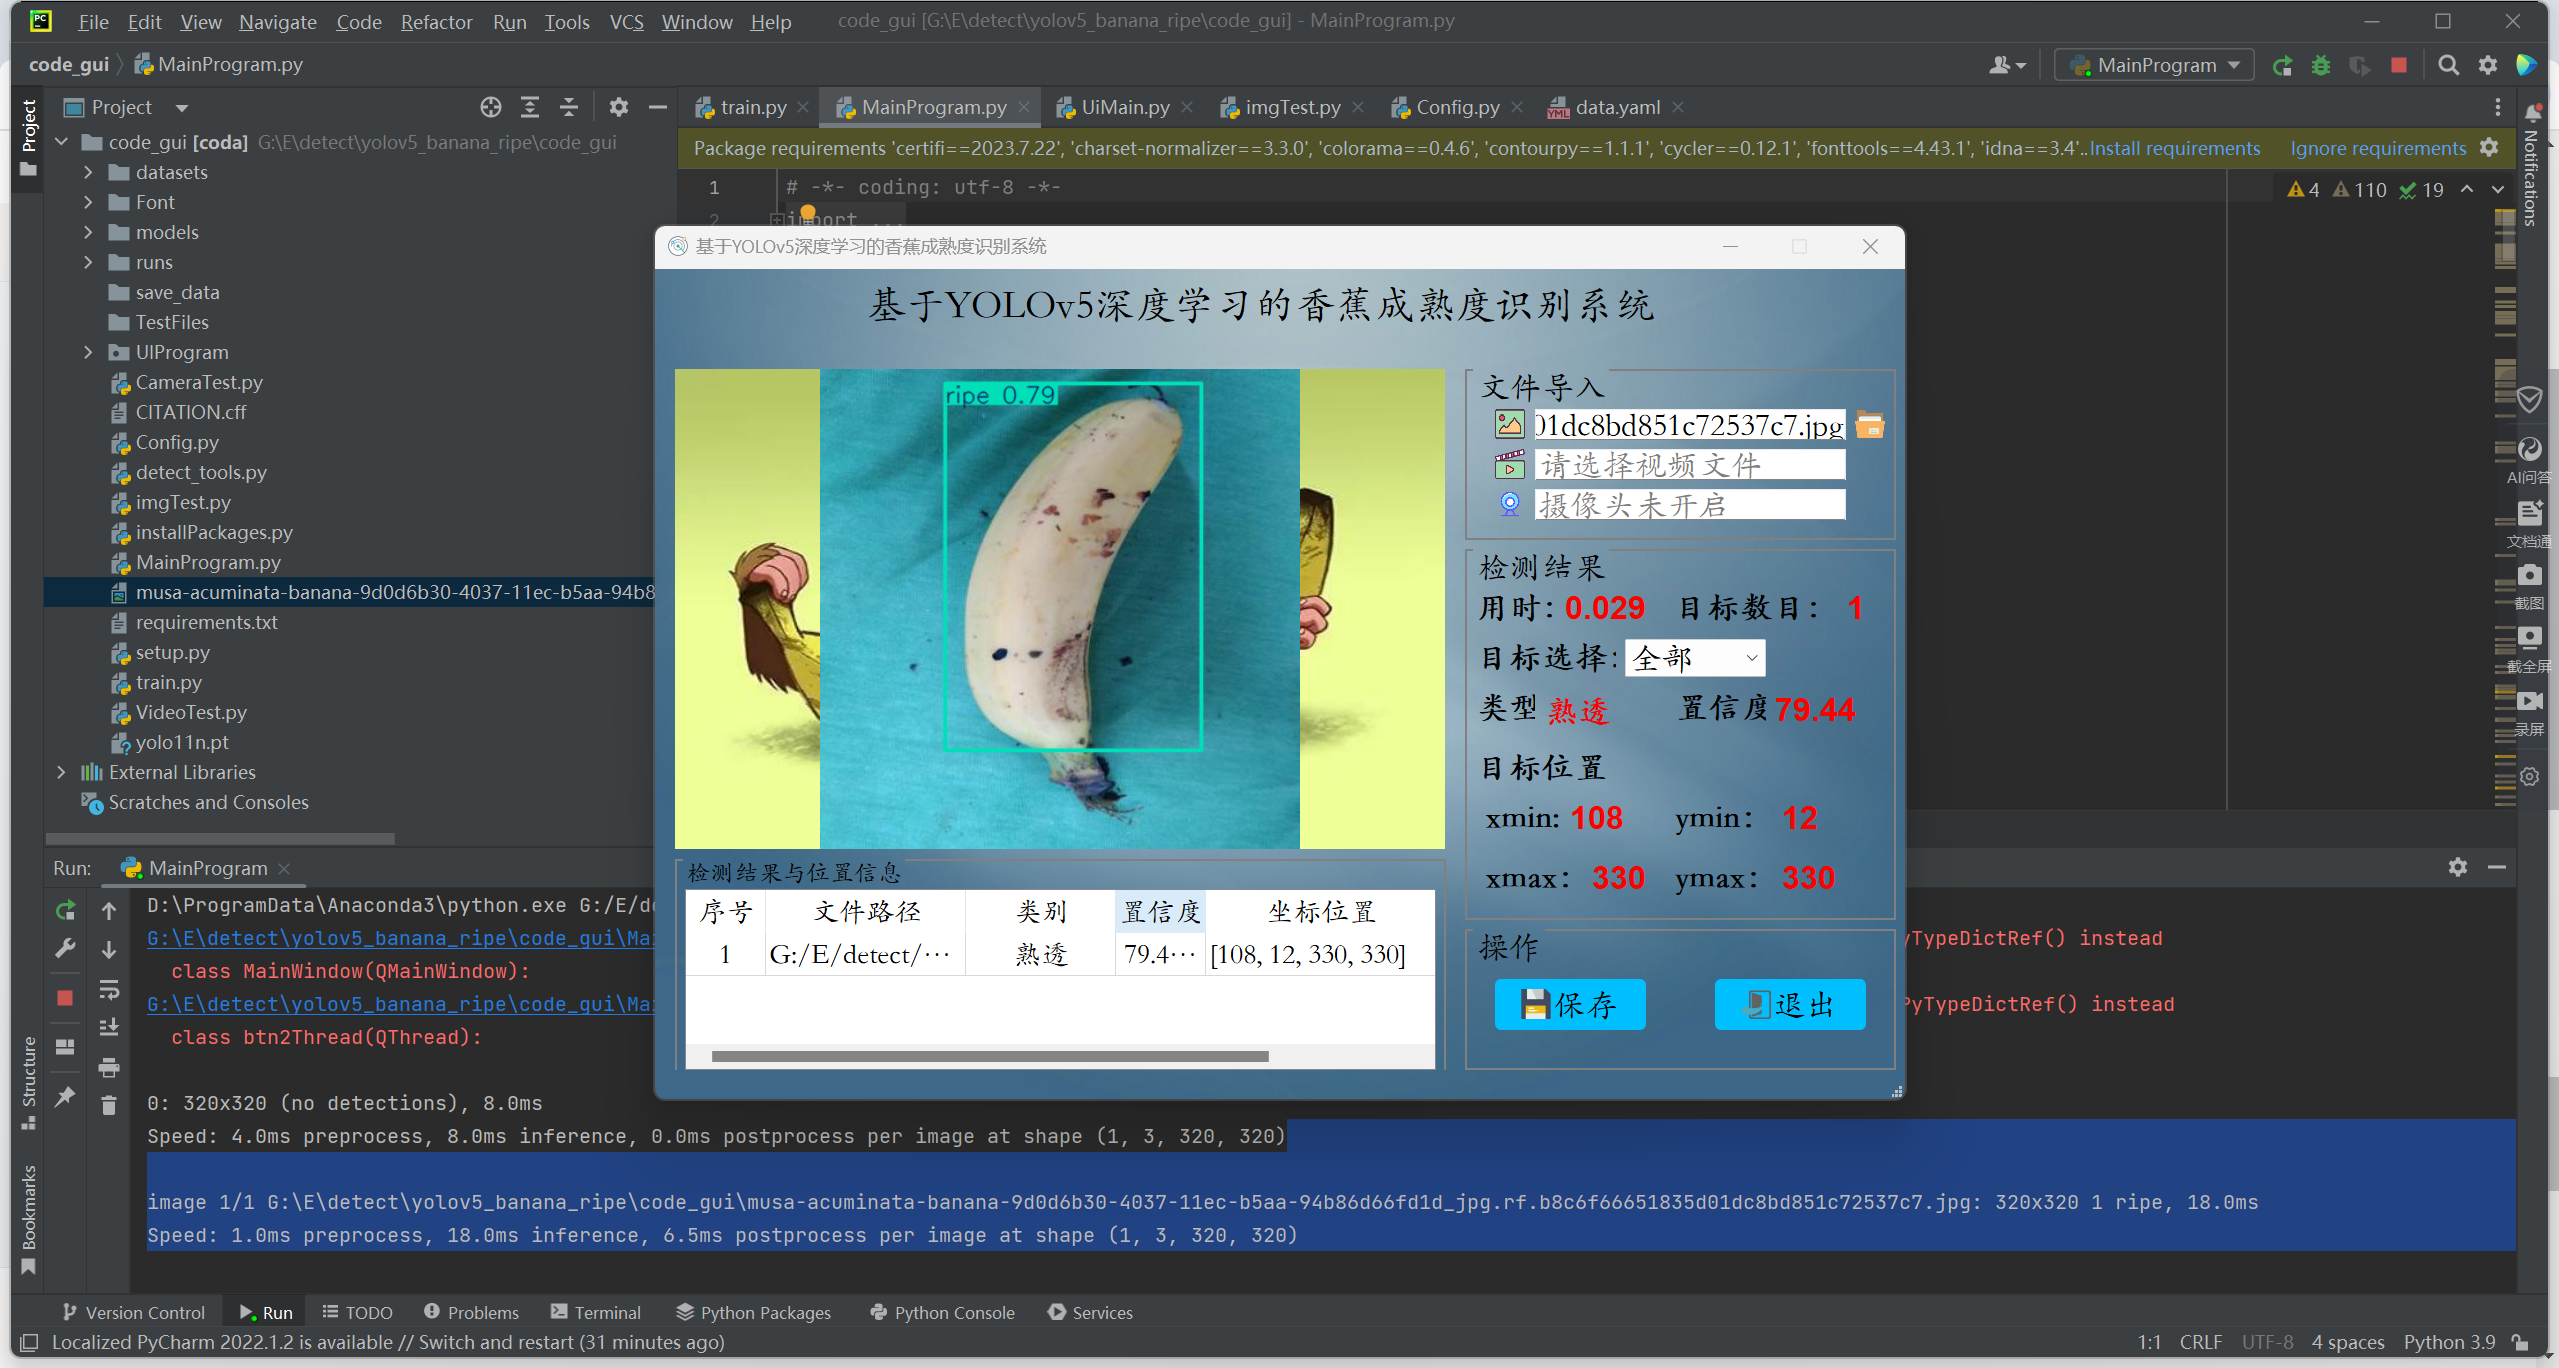This screenshot has height=1368, width=2559.
Task: Switch to the UiMain.py editor tab
Action: (x=1124, y=107)
